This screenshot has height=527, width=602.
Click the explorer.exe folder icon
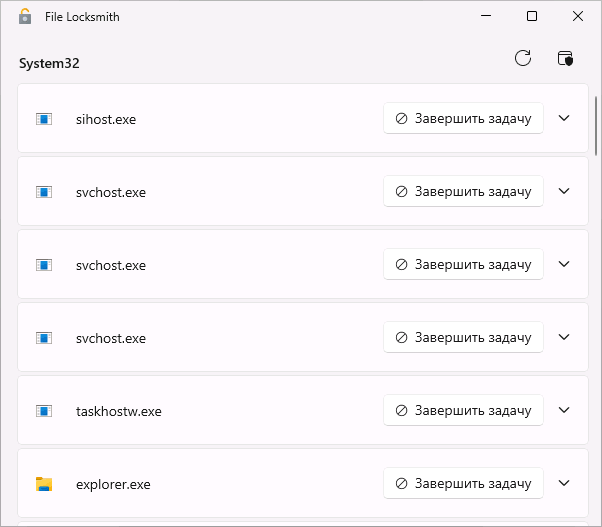pyautogui.click(x=44, y=485)
